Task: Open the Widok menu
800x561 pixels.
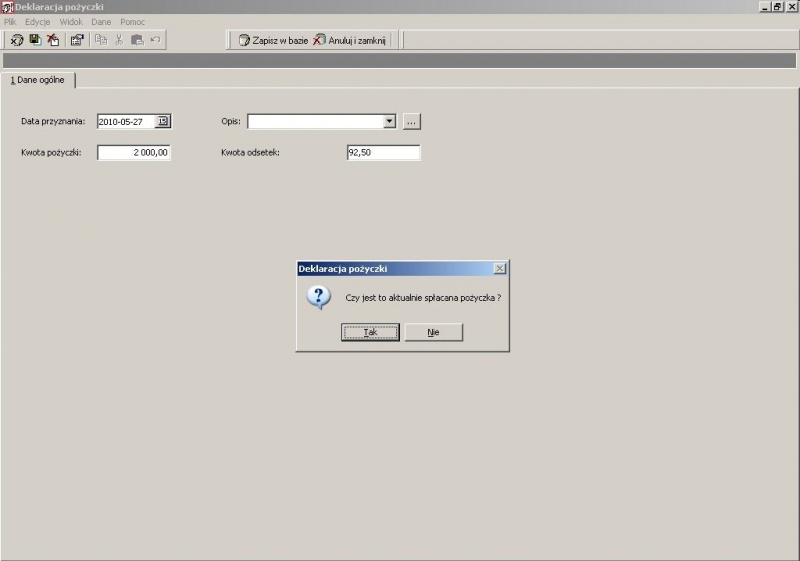Action: click(71, 22)
